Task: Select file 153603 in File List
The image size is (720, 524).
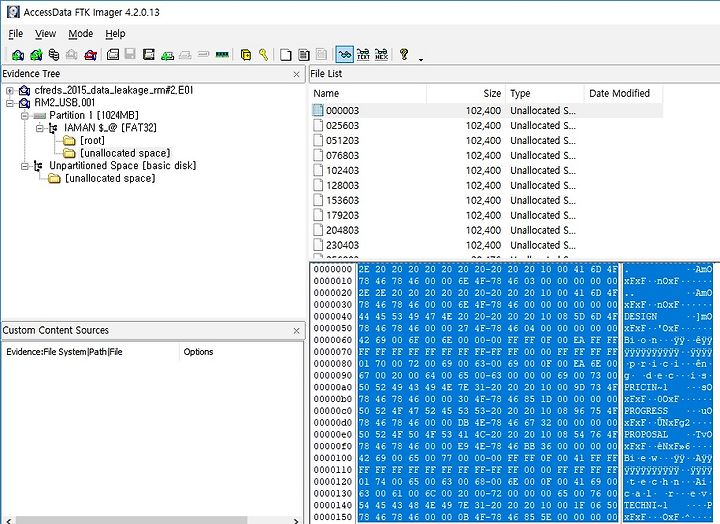Action: 487,200
